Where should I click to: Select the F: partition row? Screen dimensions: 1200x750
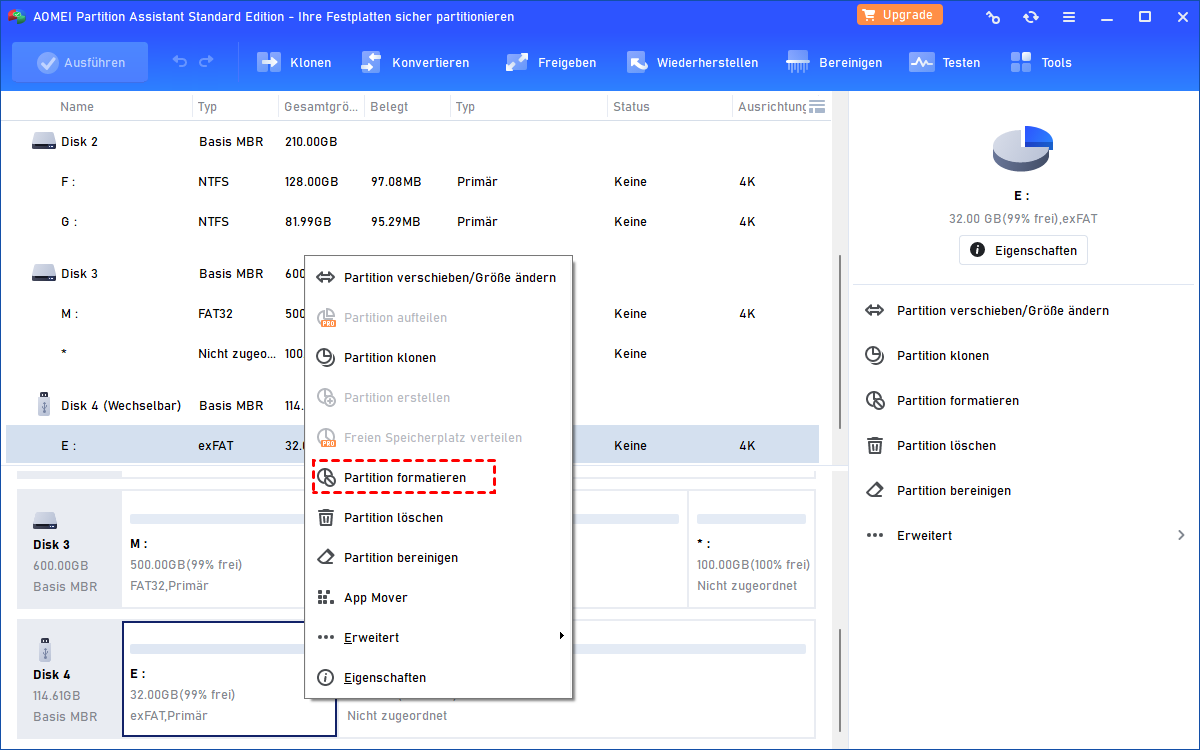click(x=412, y=182)
